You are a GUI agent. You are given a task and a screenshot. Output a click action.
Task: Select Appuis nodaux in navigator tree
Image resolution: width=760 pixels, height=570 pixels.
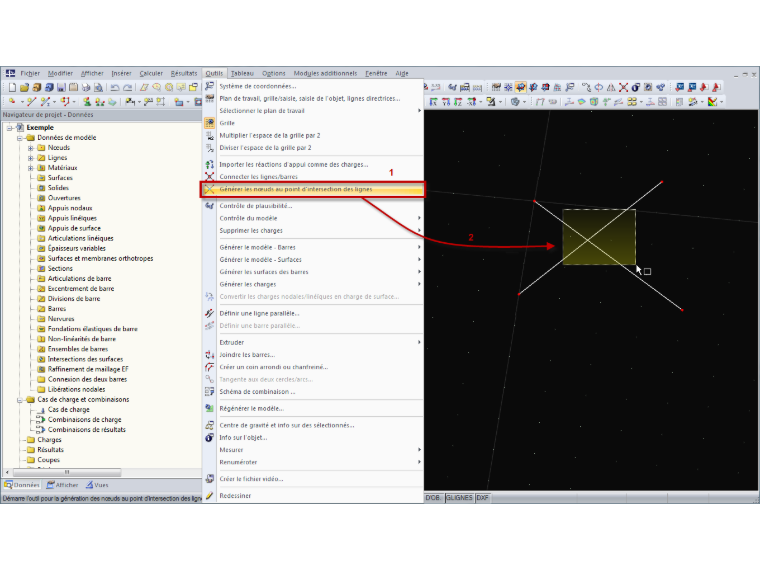pyautogui.click(x=70, y=208)
